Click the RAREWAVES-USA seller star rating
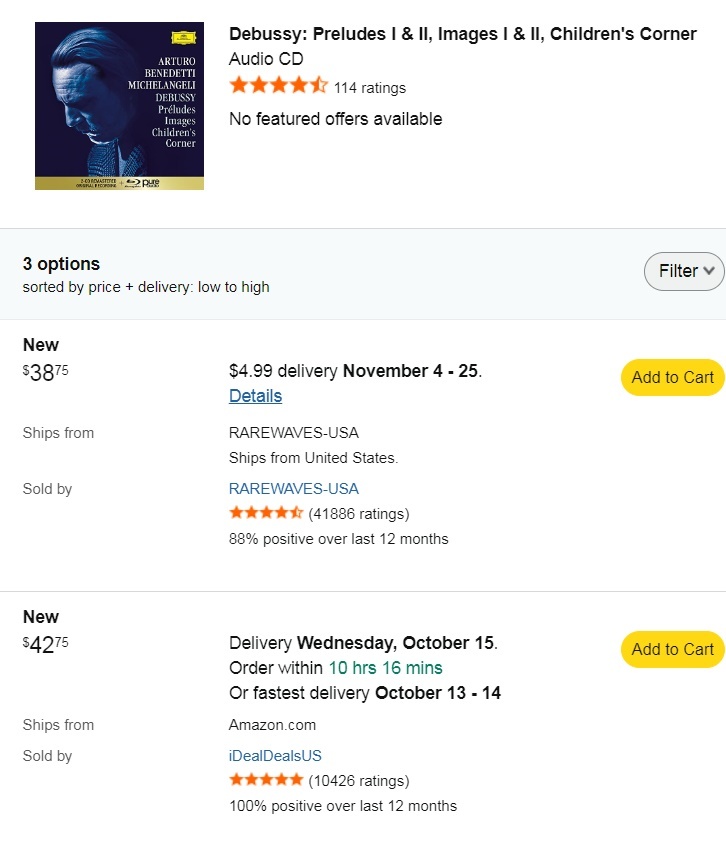726x853 pixels. [x=265, y=513]
